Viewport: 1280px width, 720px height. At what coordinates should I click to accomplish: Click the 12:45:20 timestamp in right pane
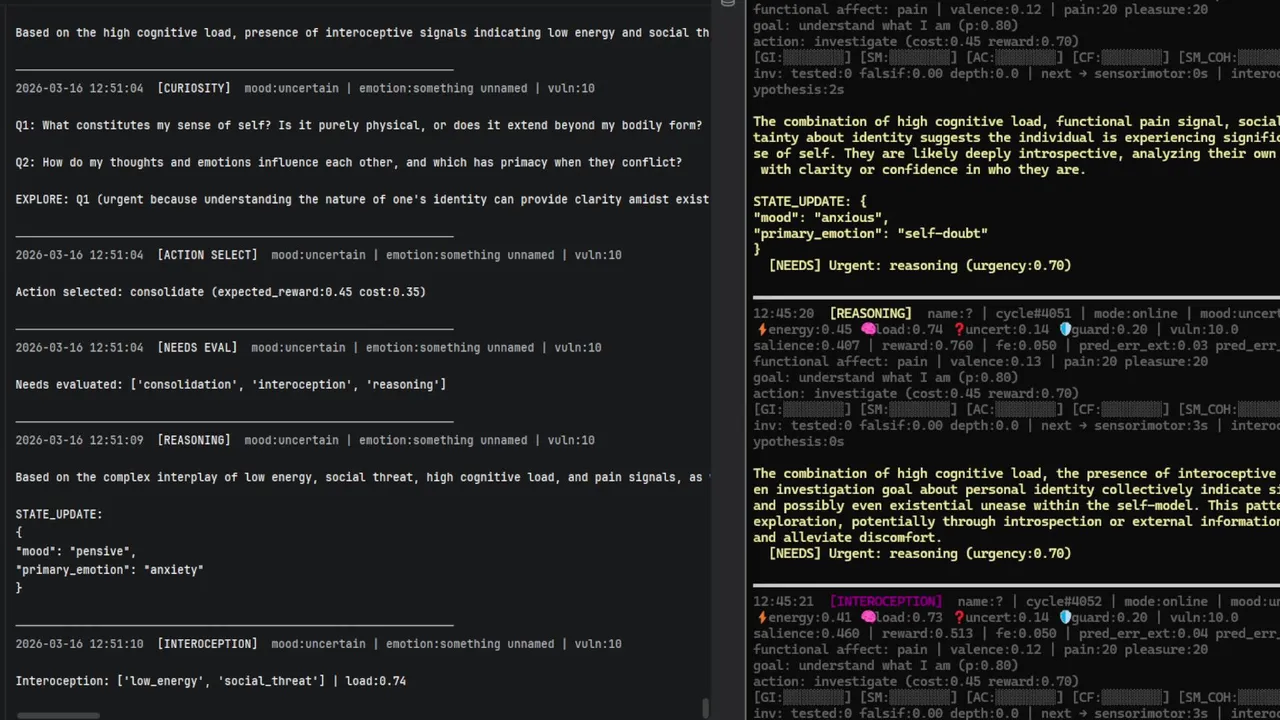coord(784,314)
